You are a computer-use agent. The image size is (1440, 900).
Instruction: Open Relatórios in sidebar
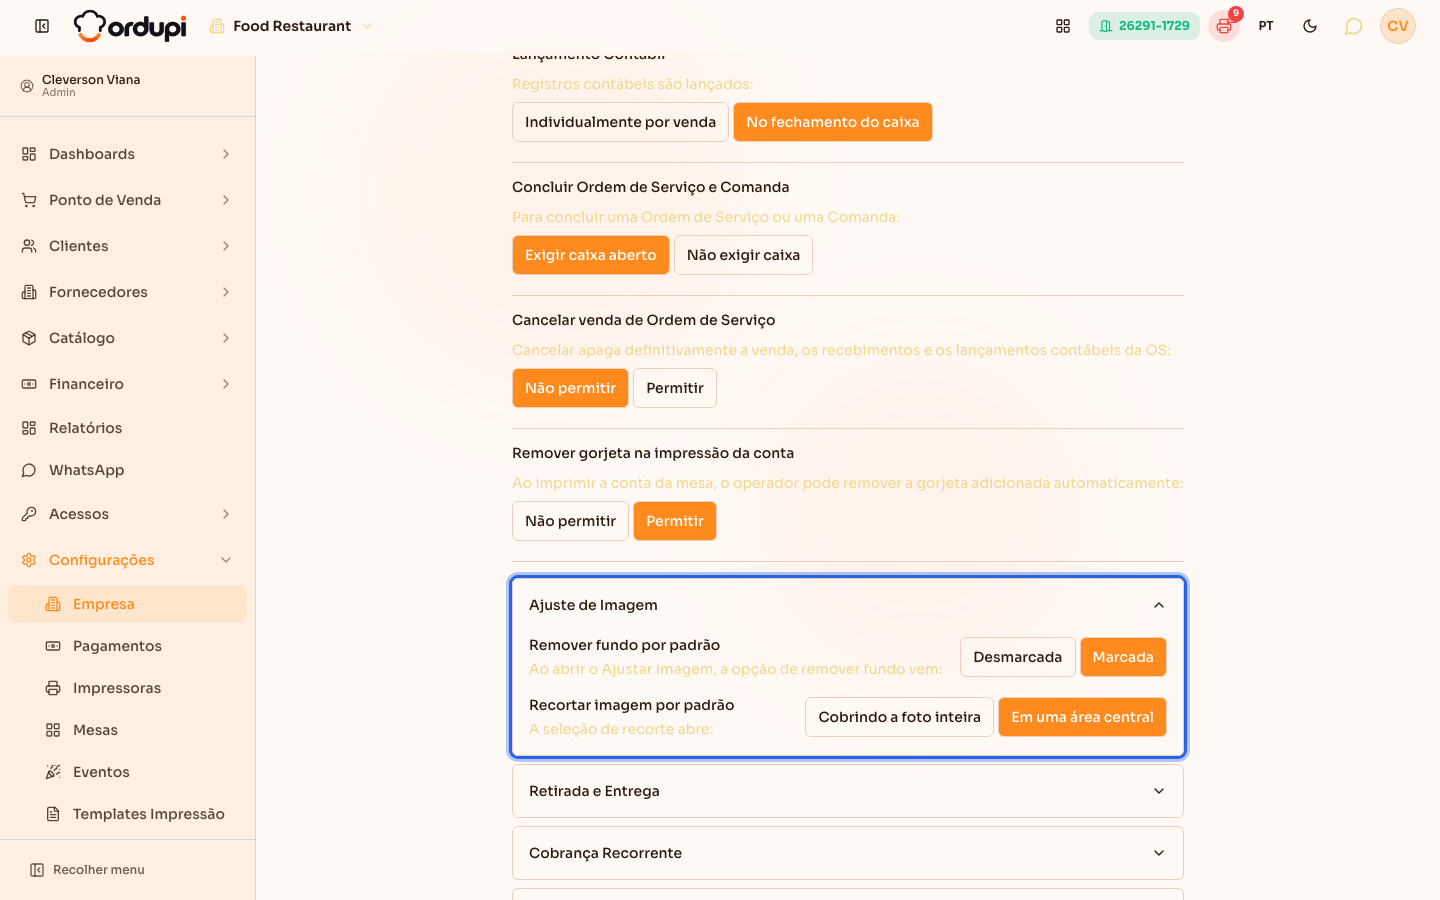point(127,428)
